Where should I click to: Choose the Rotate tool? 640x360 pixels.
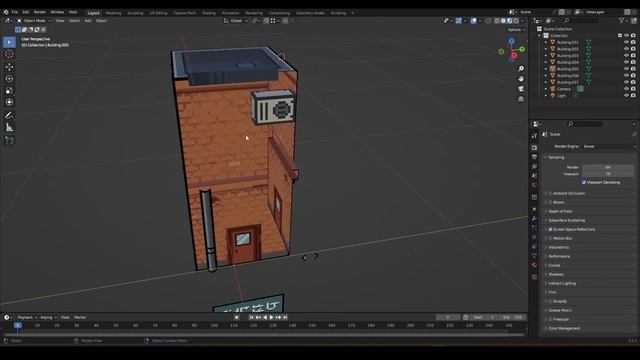tap(9, 78)
